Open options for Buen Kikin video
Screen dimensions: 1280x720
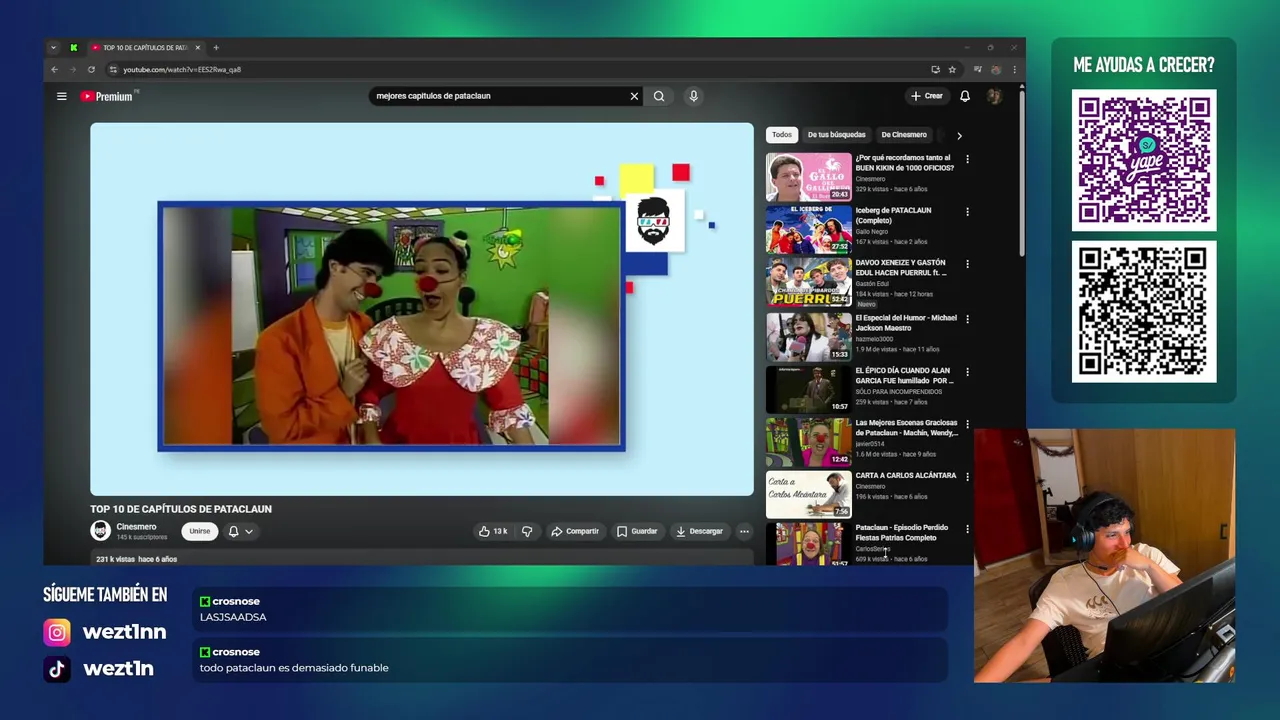pos(966,159)
